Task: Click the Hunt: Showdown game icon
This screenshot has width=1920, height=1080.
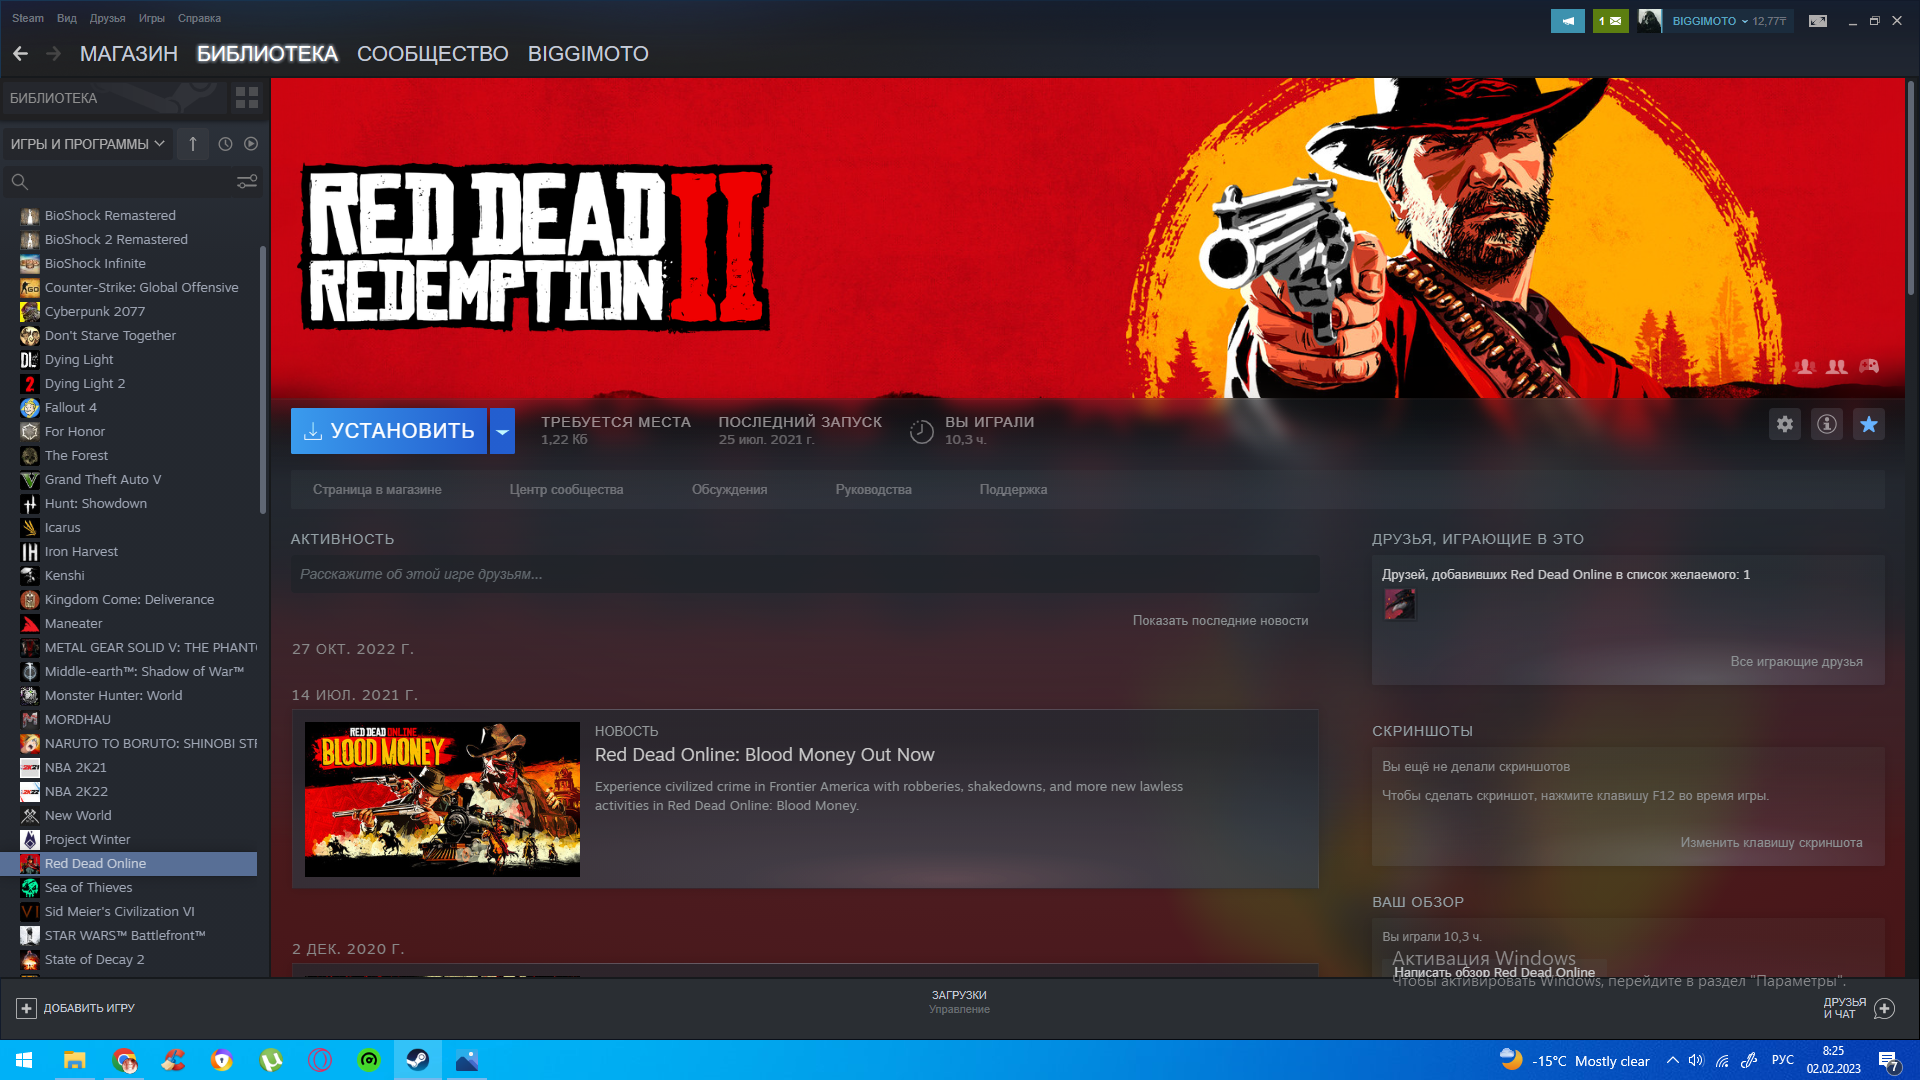Action: (x=30, y=504)
